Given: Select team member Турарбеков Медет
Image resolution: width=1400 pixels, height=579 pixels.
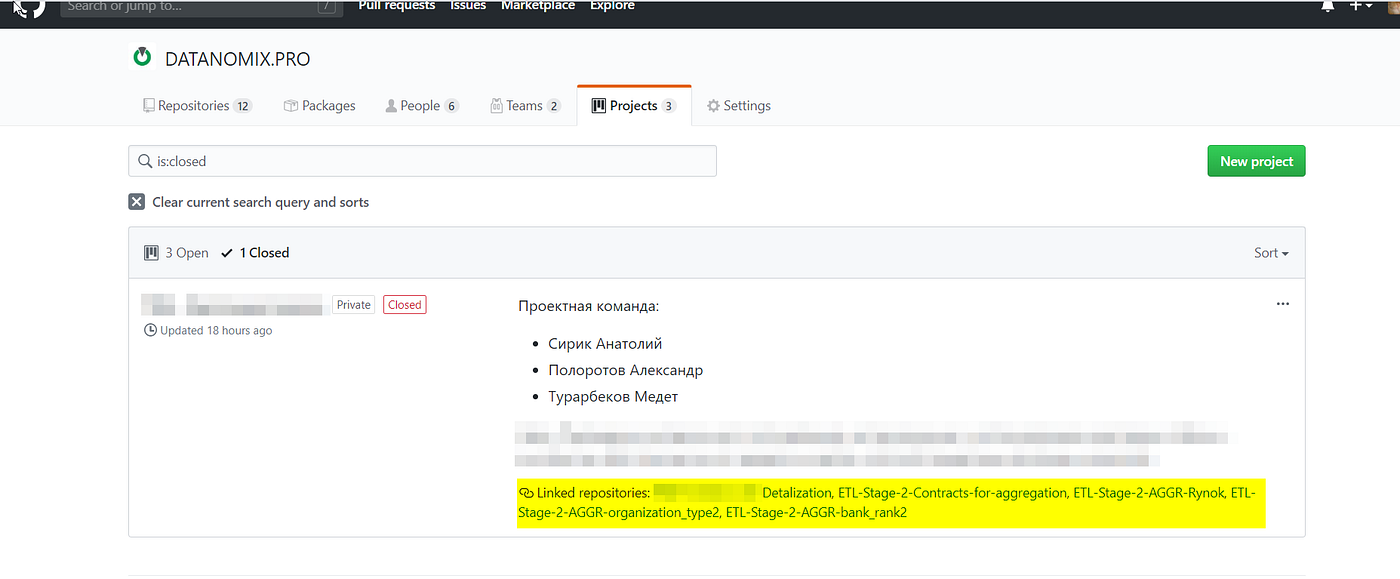Looking at the screenshot, I should click(x=613, y=397).
